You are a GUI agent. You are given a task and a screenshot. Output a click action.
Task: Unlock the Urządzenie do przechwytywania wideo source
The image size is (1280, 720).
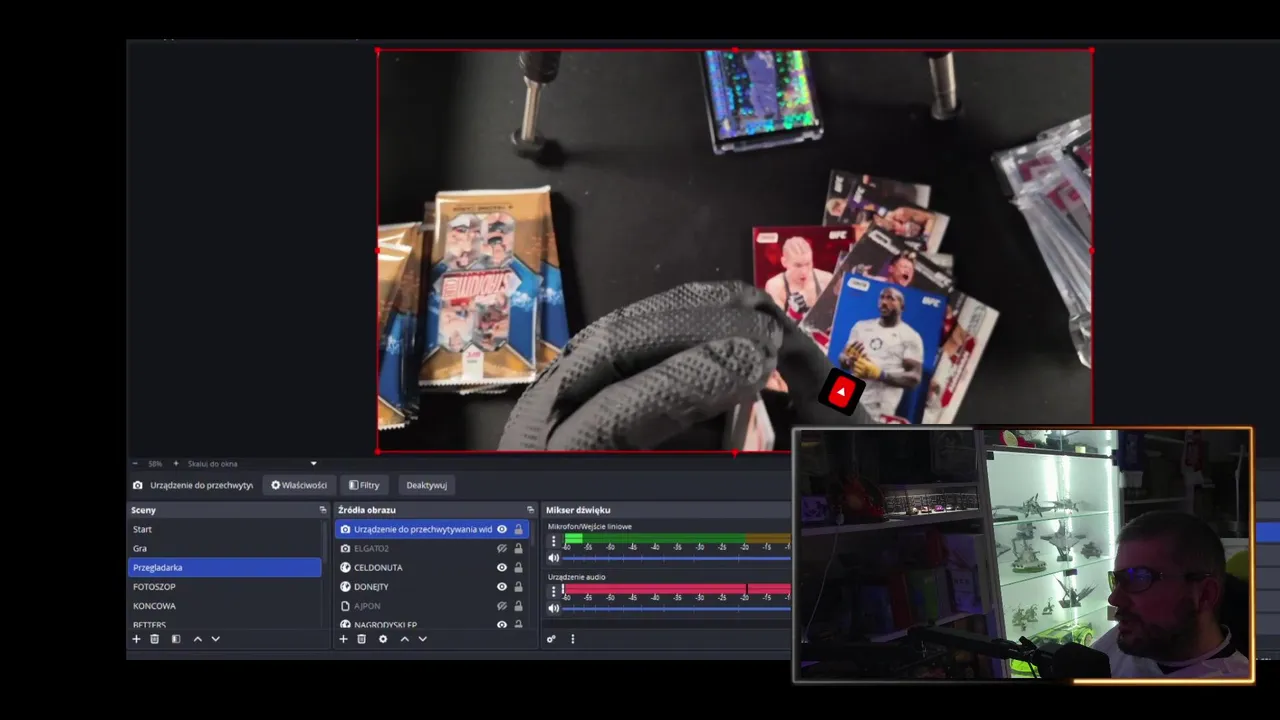518,529
